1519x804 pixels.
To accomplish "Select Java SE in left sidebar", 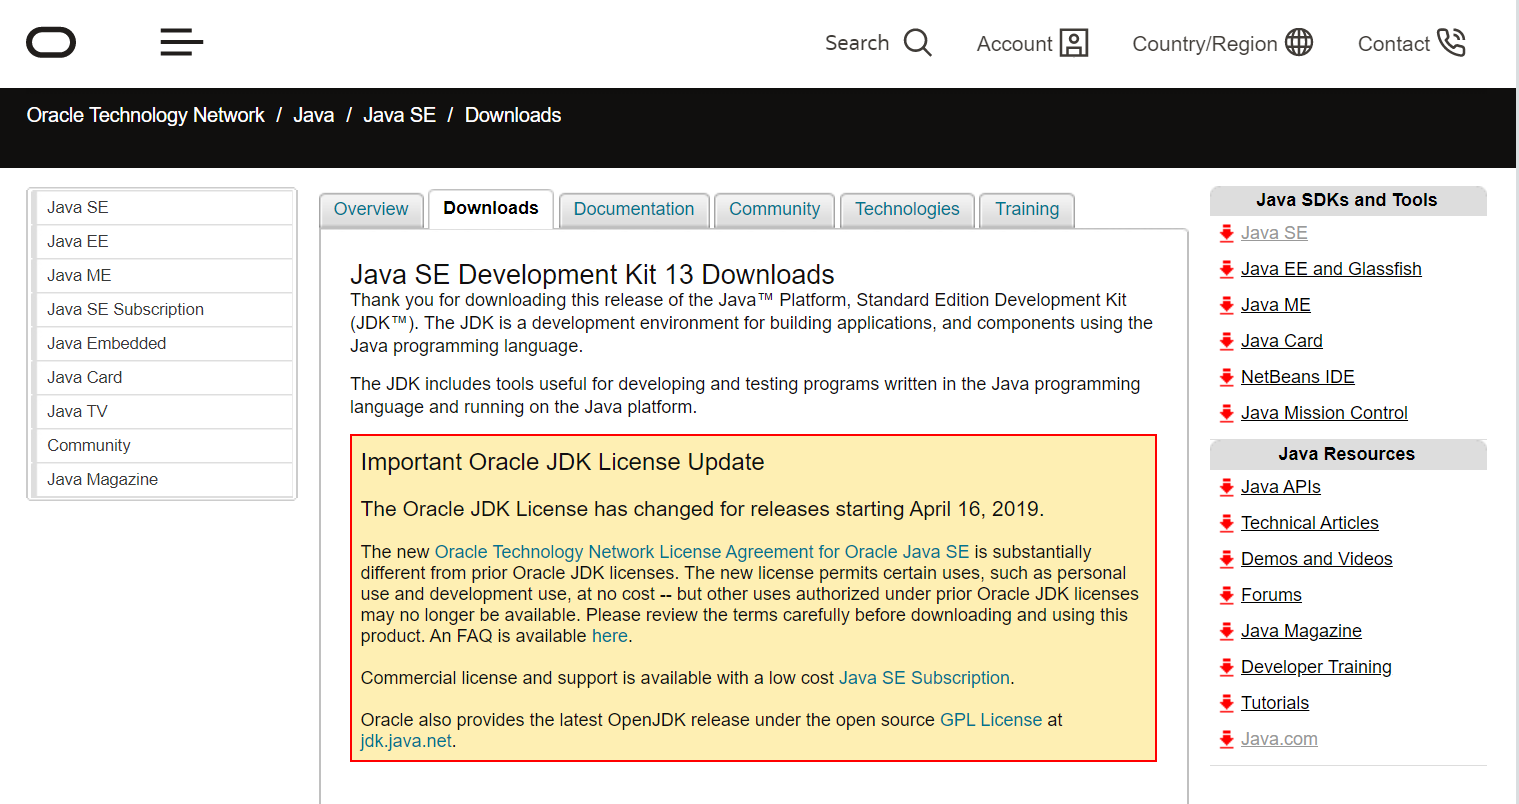I will click(x=163, y=208).
